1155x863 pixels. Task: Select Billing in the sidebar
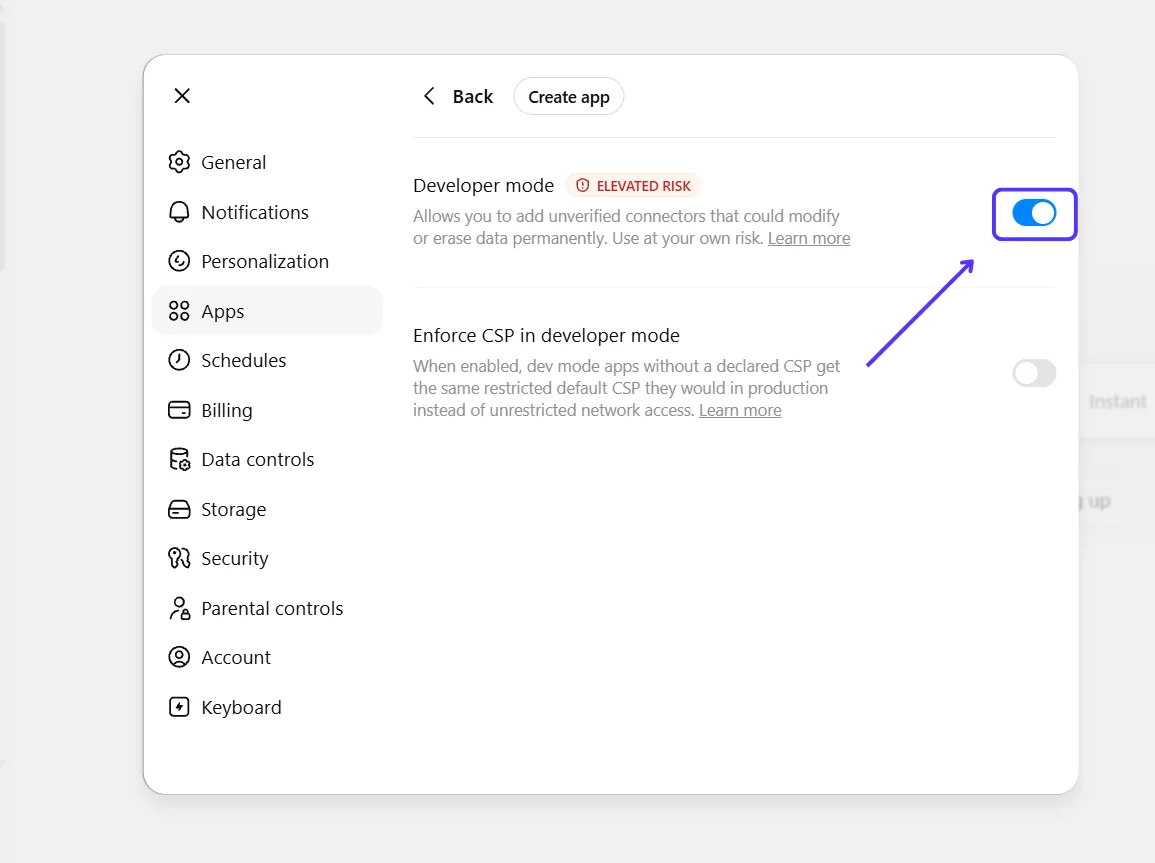pos(267,410)
